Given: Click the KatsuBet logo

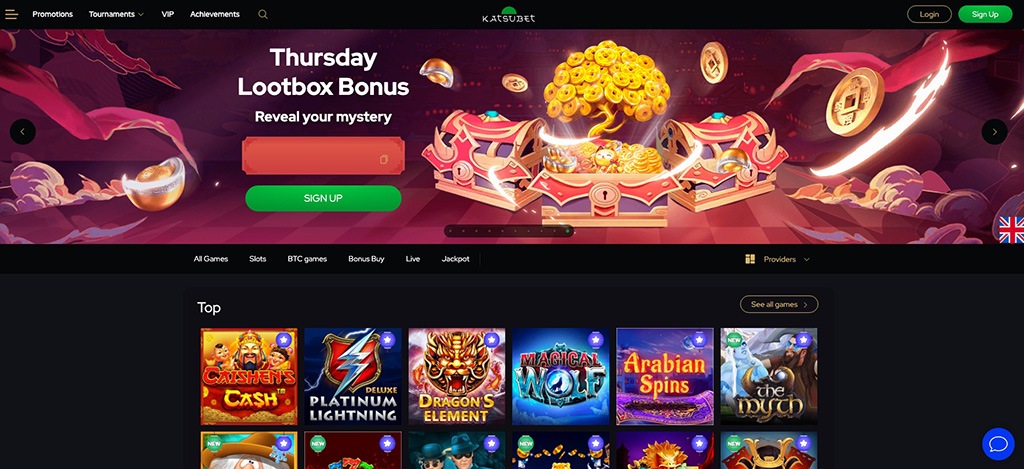Looking at the screenshot, I should (509, 14).
